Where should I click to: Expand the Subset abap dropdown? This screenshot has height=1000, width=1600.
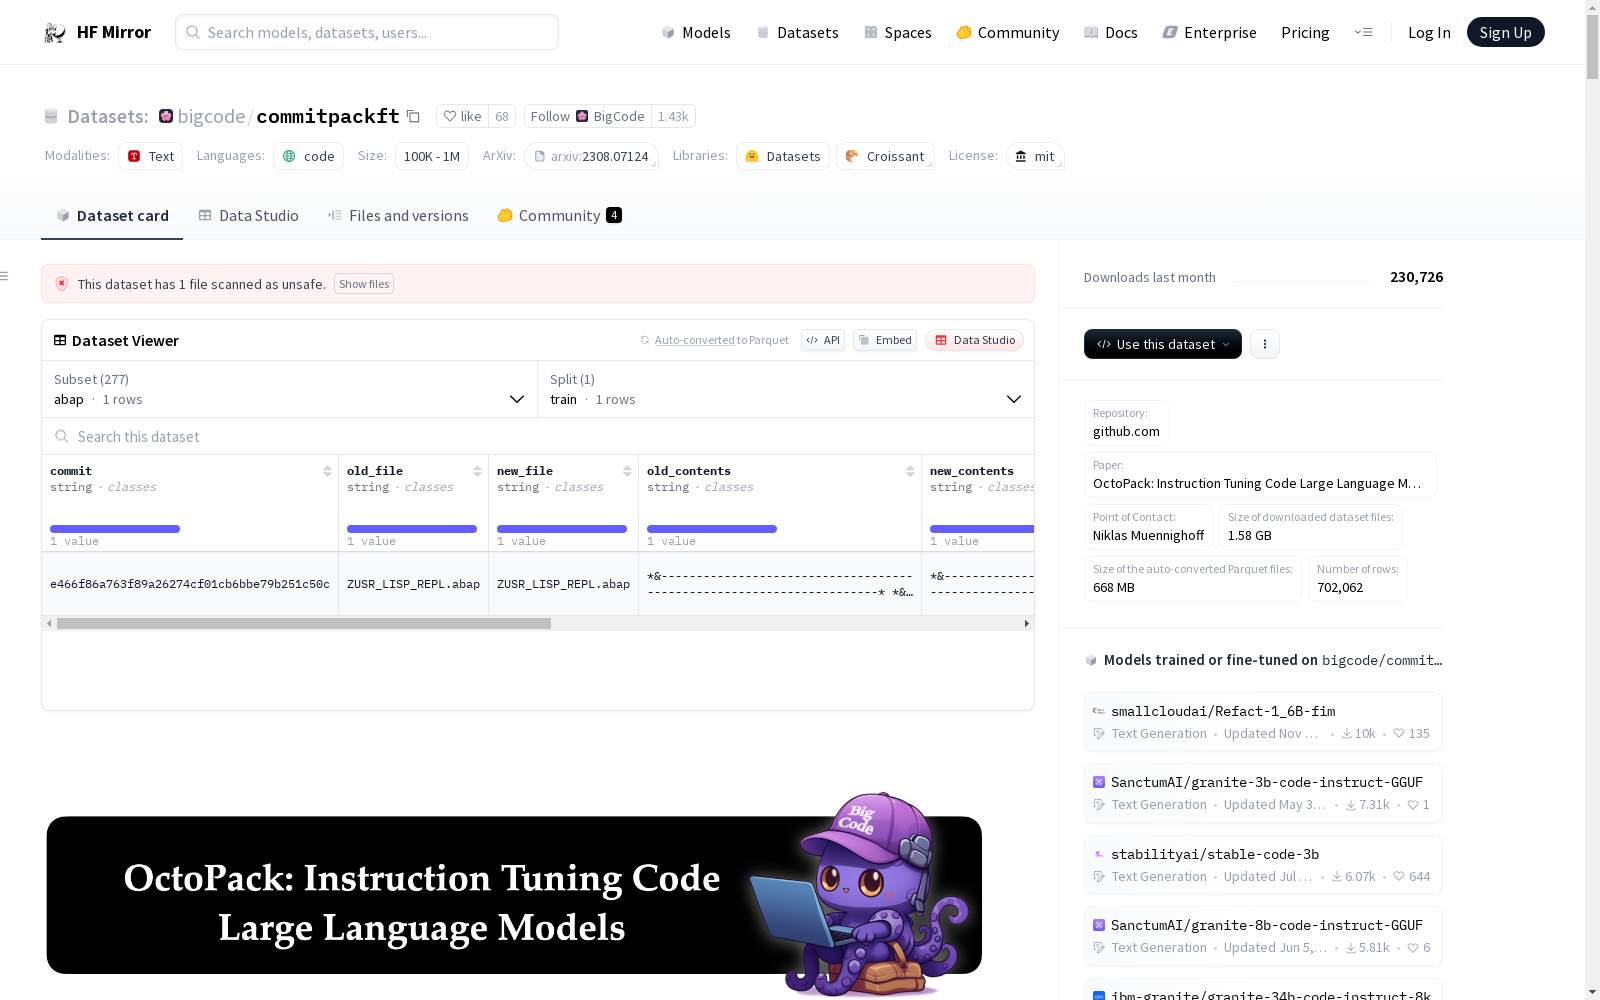290,389
